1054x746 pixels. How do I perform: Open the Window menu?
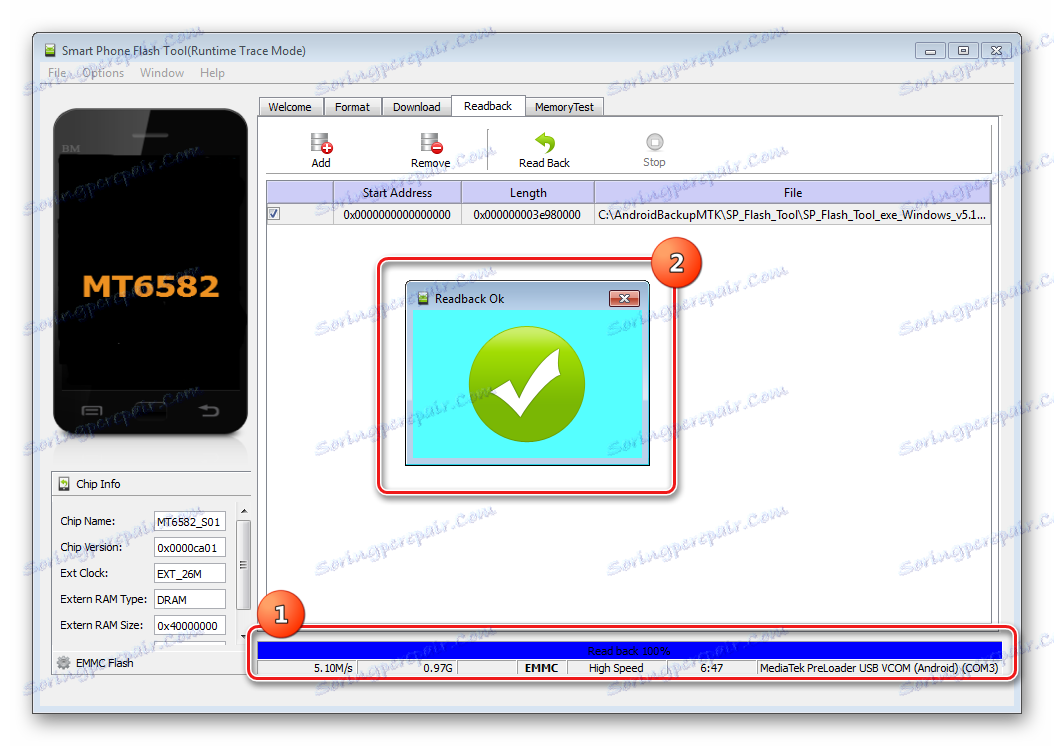162,73
